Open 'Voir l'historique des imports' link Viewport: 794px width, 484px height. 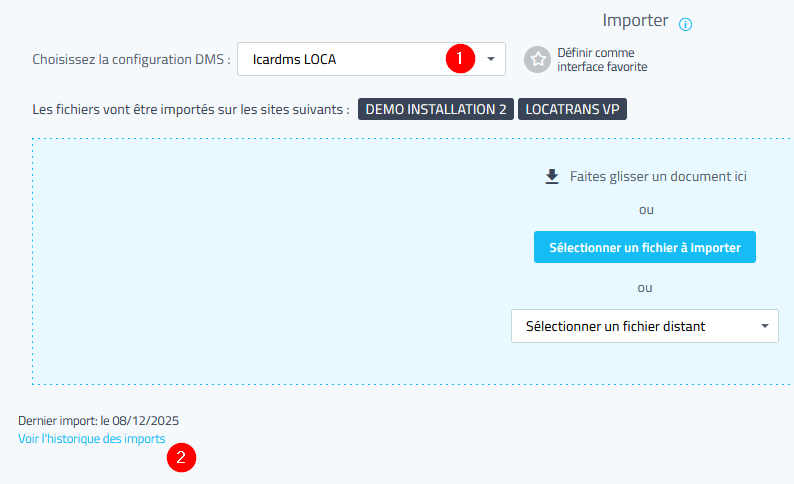pos(92,438)
